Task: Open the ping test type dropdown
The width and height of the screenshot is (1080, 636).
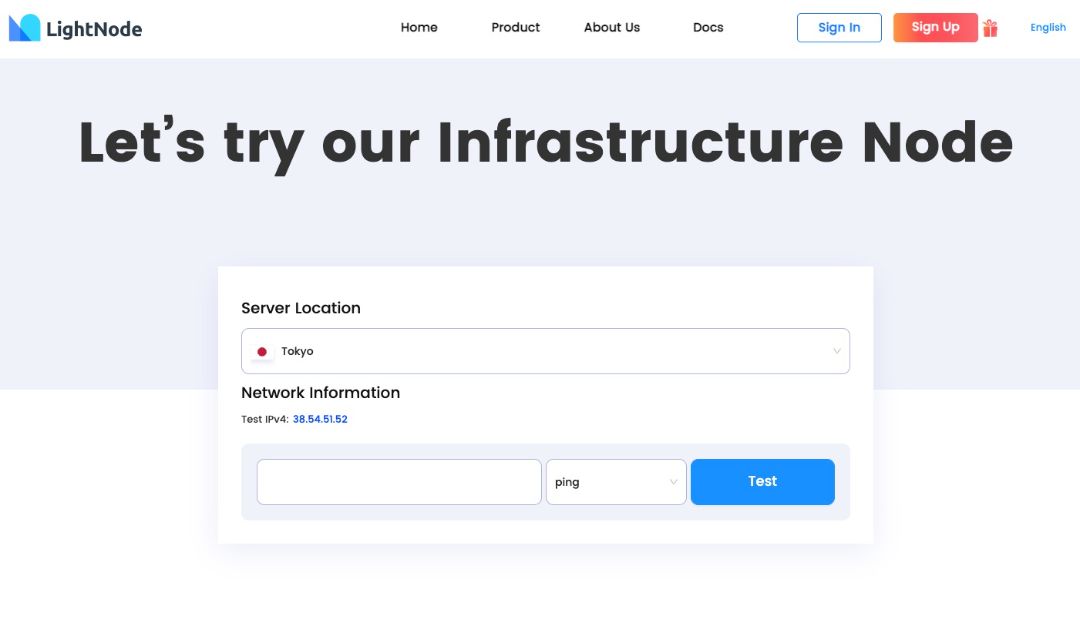Action: click(615, 482)
